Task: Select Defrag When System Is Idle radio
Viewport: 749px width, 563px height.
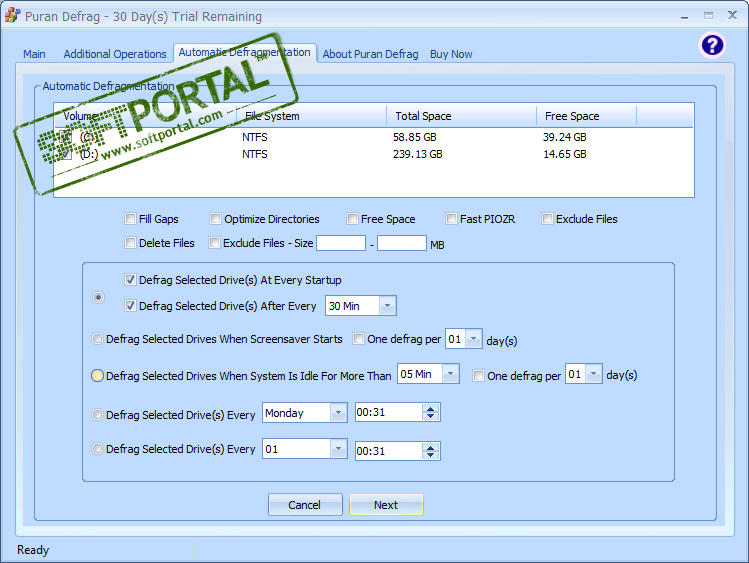Action: pos(97,376)
